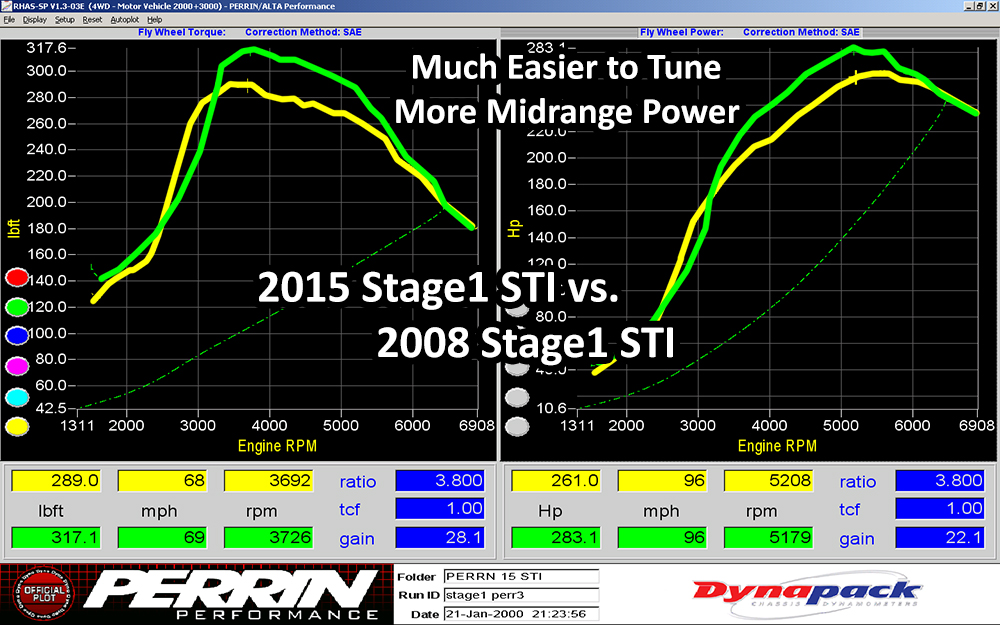The image size is (1000, 625).
Task: Open the Reset menu
Action: (92, 20)
